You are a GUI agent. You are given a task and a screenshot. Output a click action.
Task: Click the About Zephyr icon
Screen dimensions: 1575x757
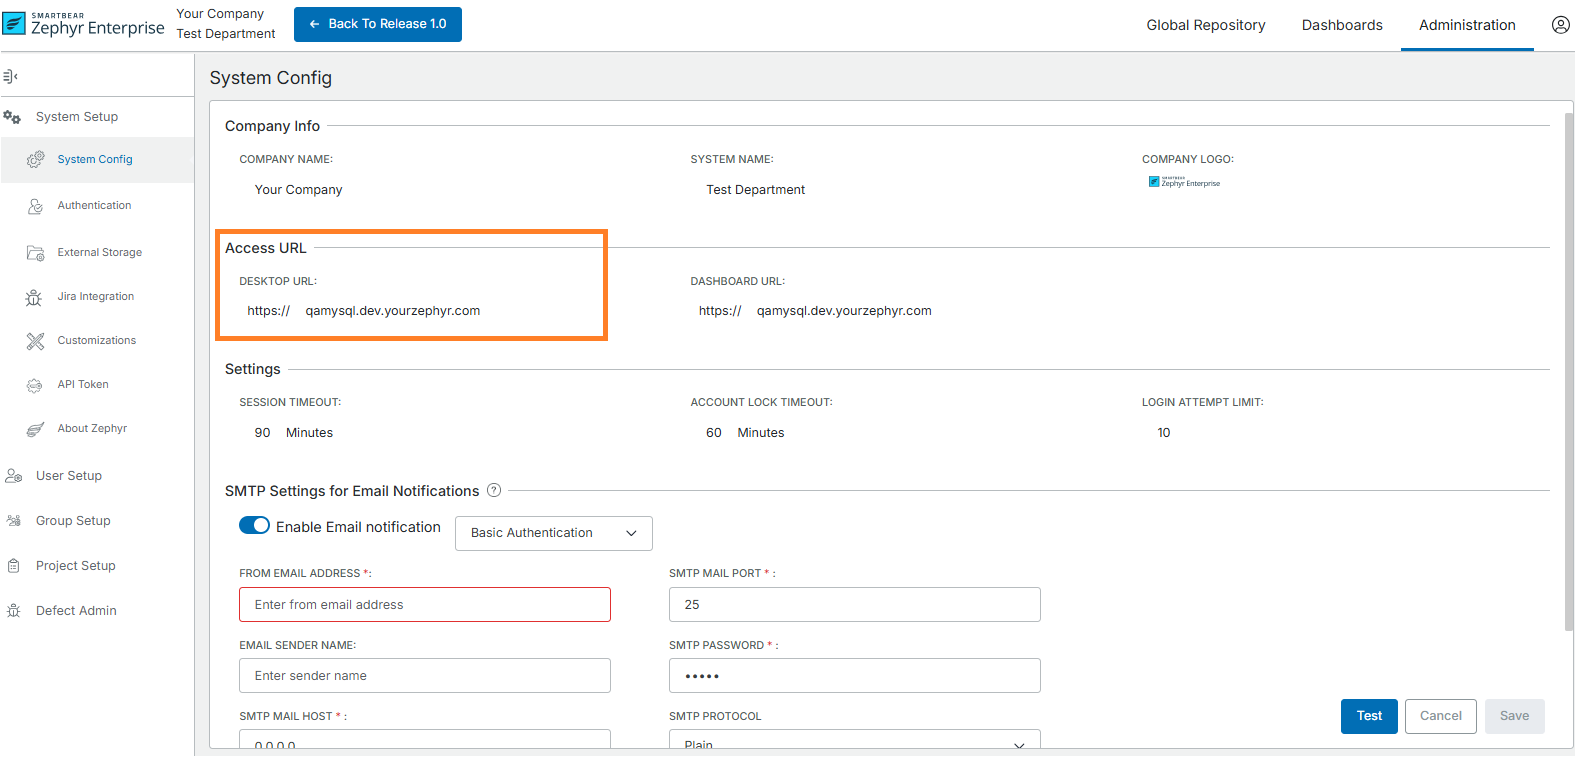tap(35, 429)
